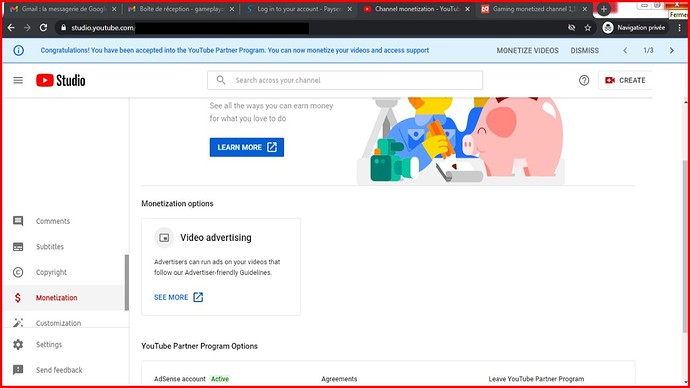This screenshot has height=388, width=690.
Task: Bookmark page with the star icon
Action: pos(588,28)
